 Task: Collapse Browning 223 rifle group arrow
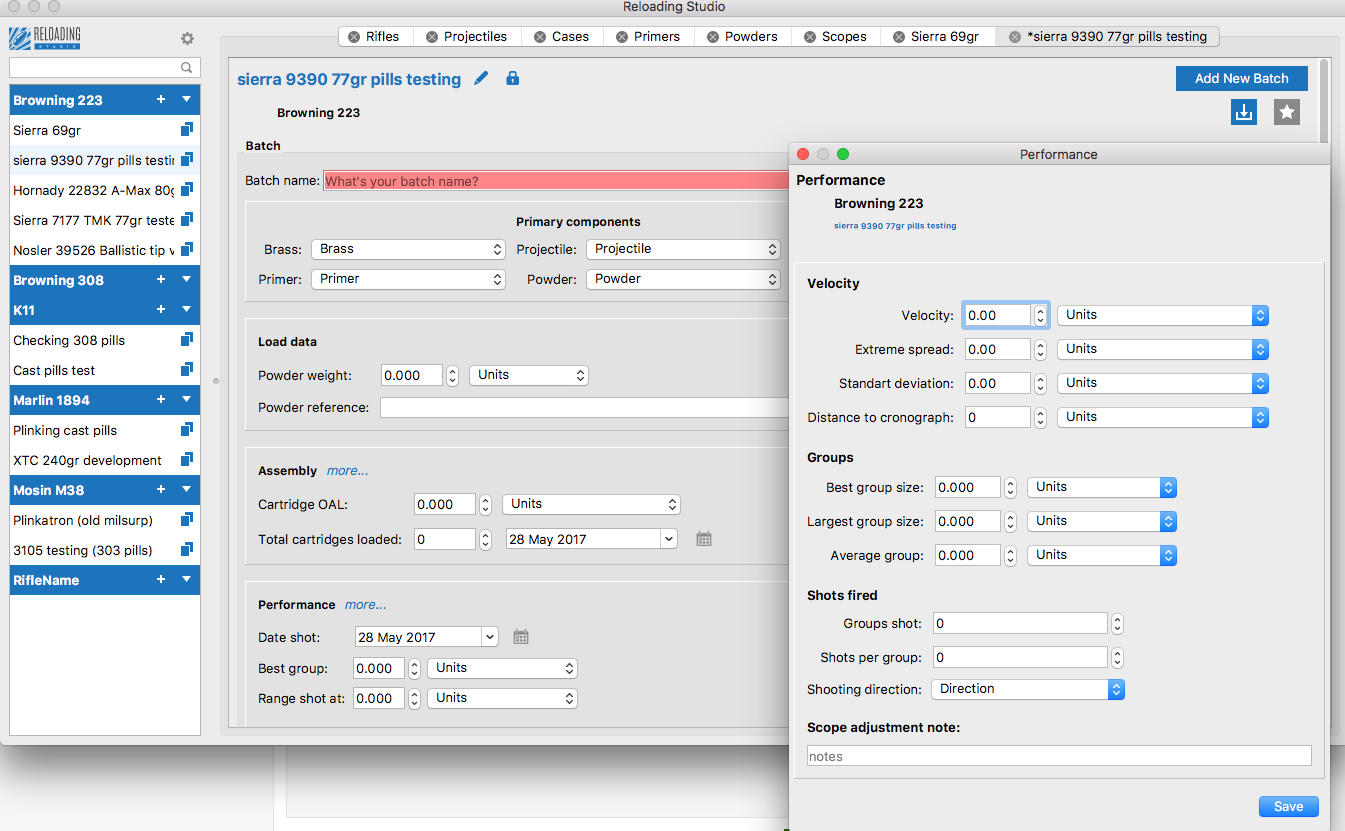tap(186, 99)
